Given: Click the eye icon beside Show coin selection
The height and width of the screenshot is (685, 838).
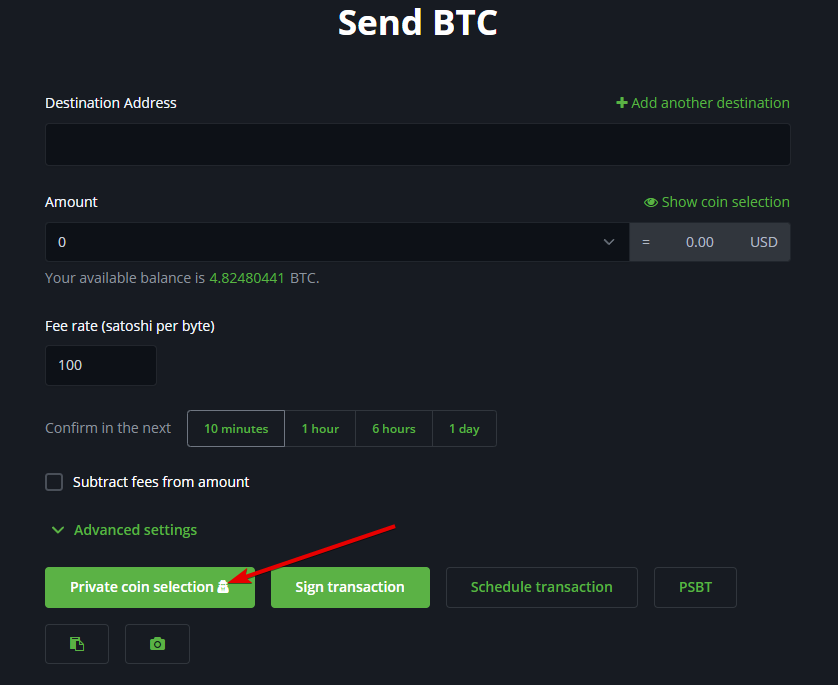Looking at the screenshot, I should click(650, 203).
